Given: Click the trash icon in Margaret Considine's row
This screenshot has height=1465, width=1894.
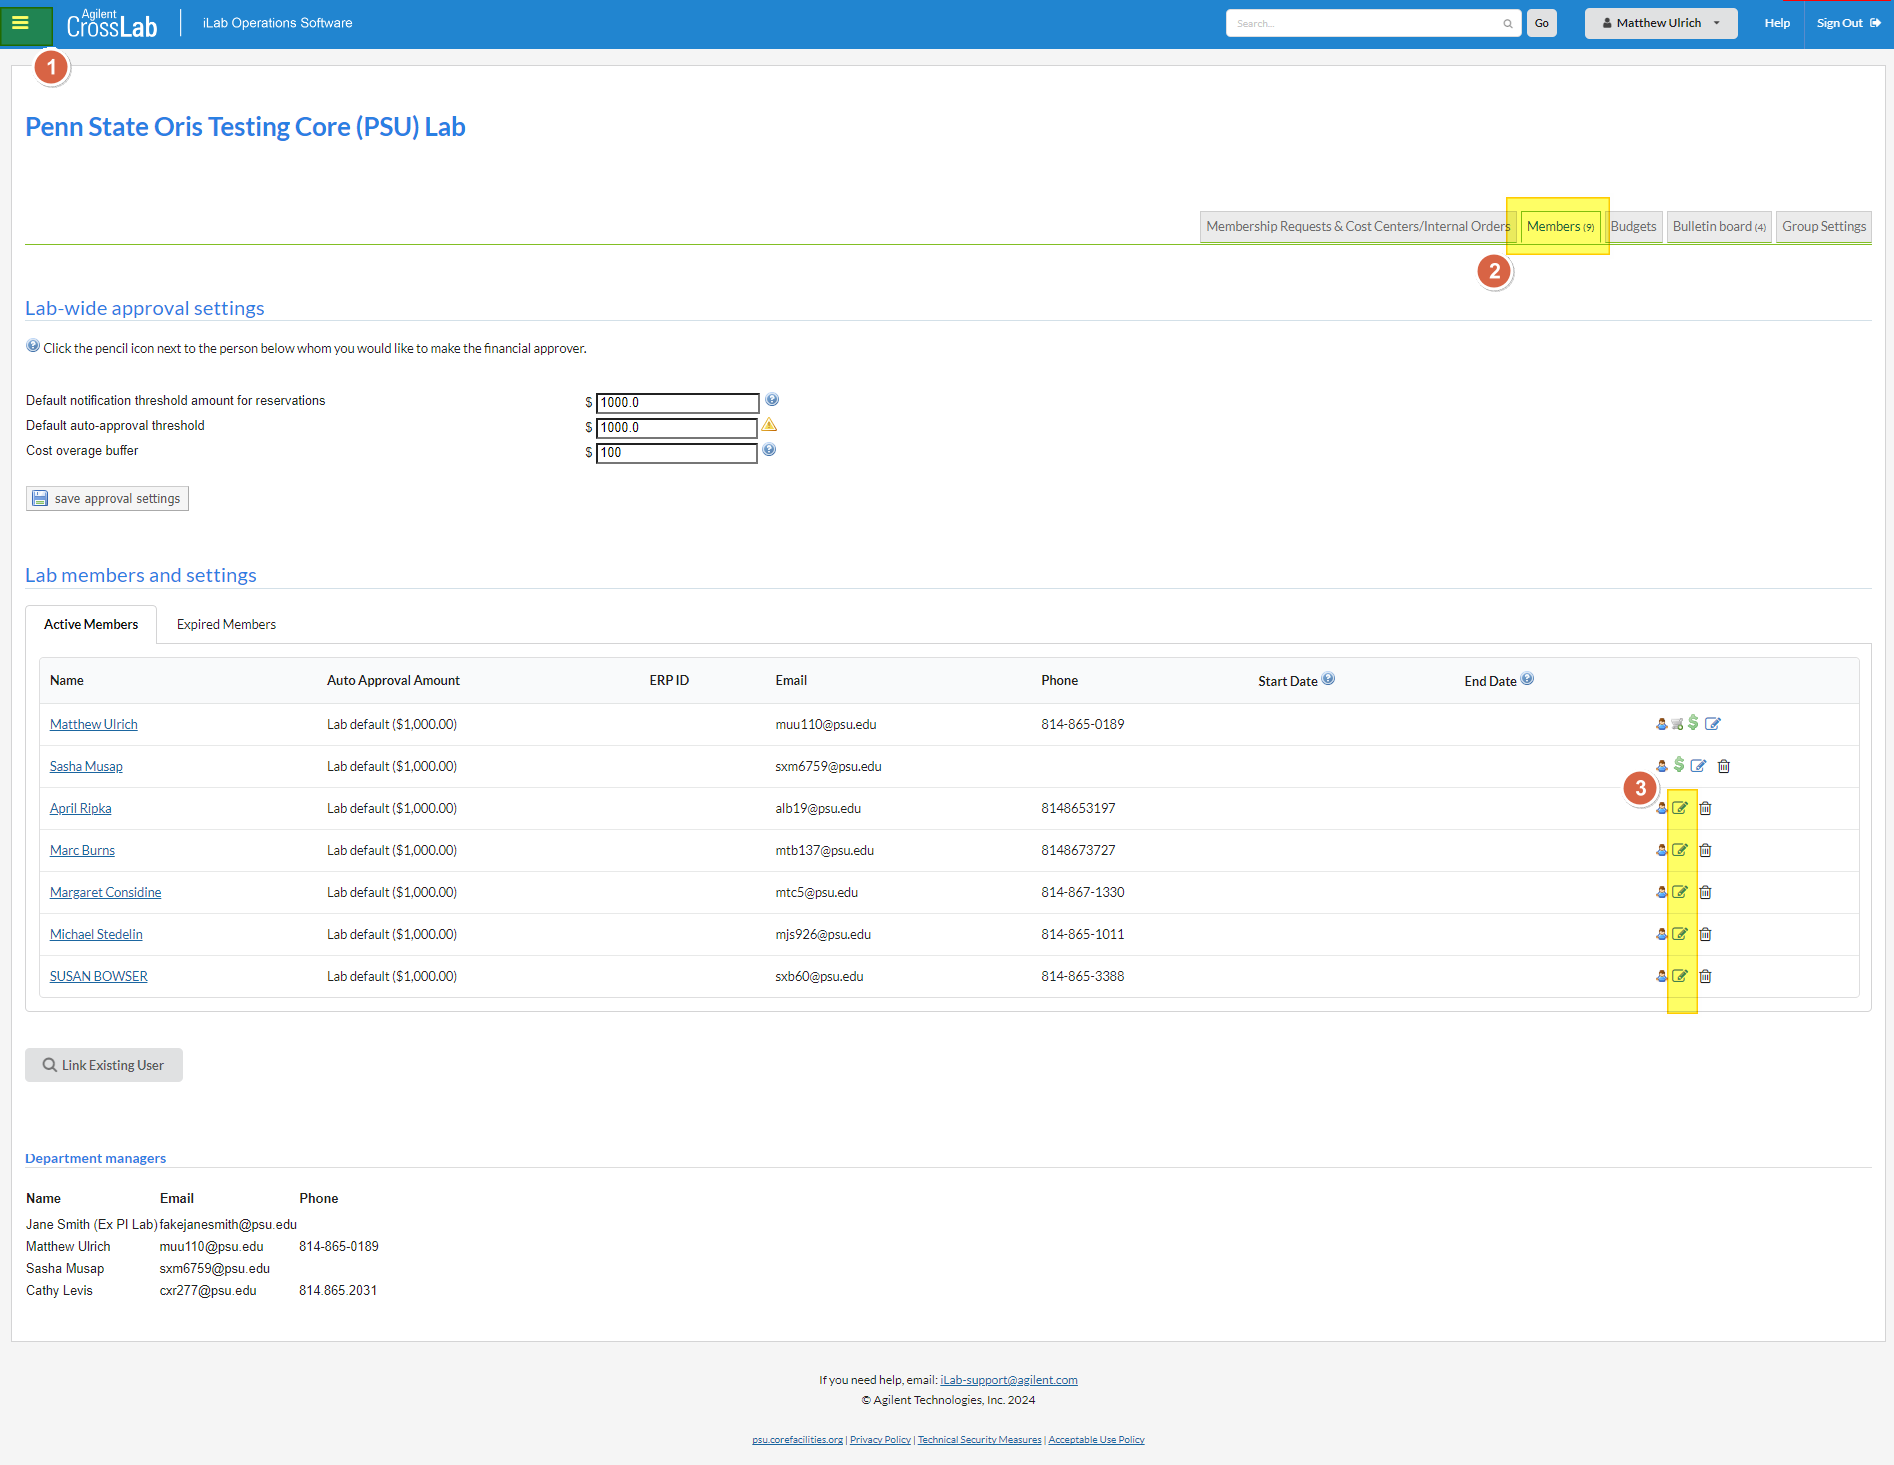Looking at the screenshot, I should point(1705,892).
